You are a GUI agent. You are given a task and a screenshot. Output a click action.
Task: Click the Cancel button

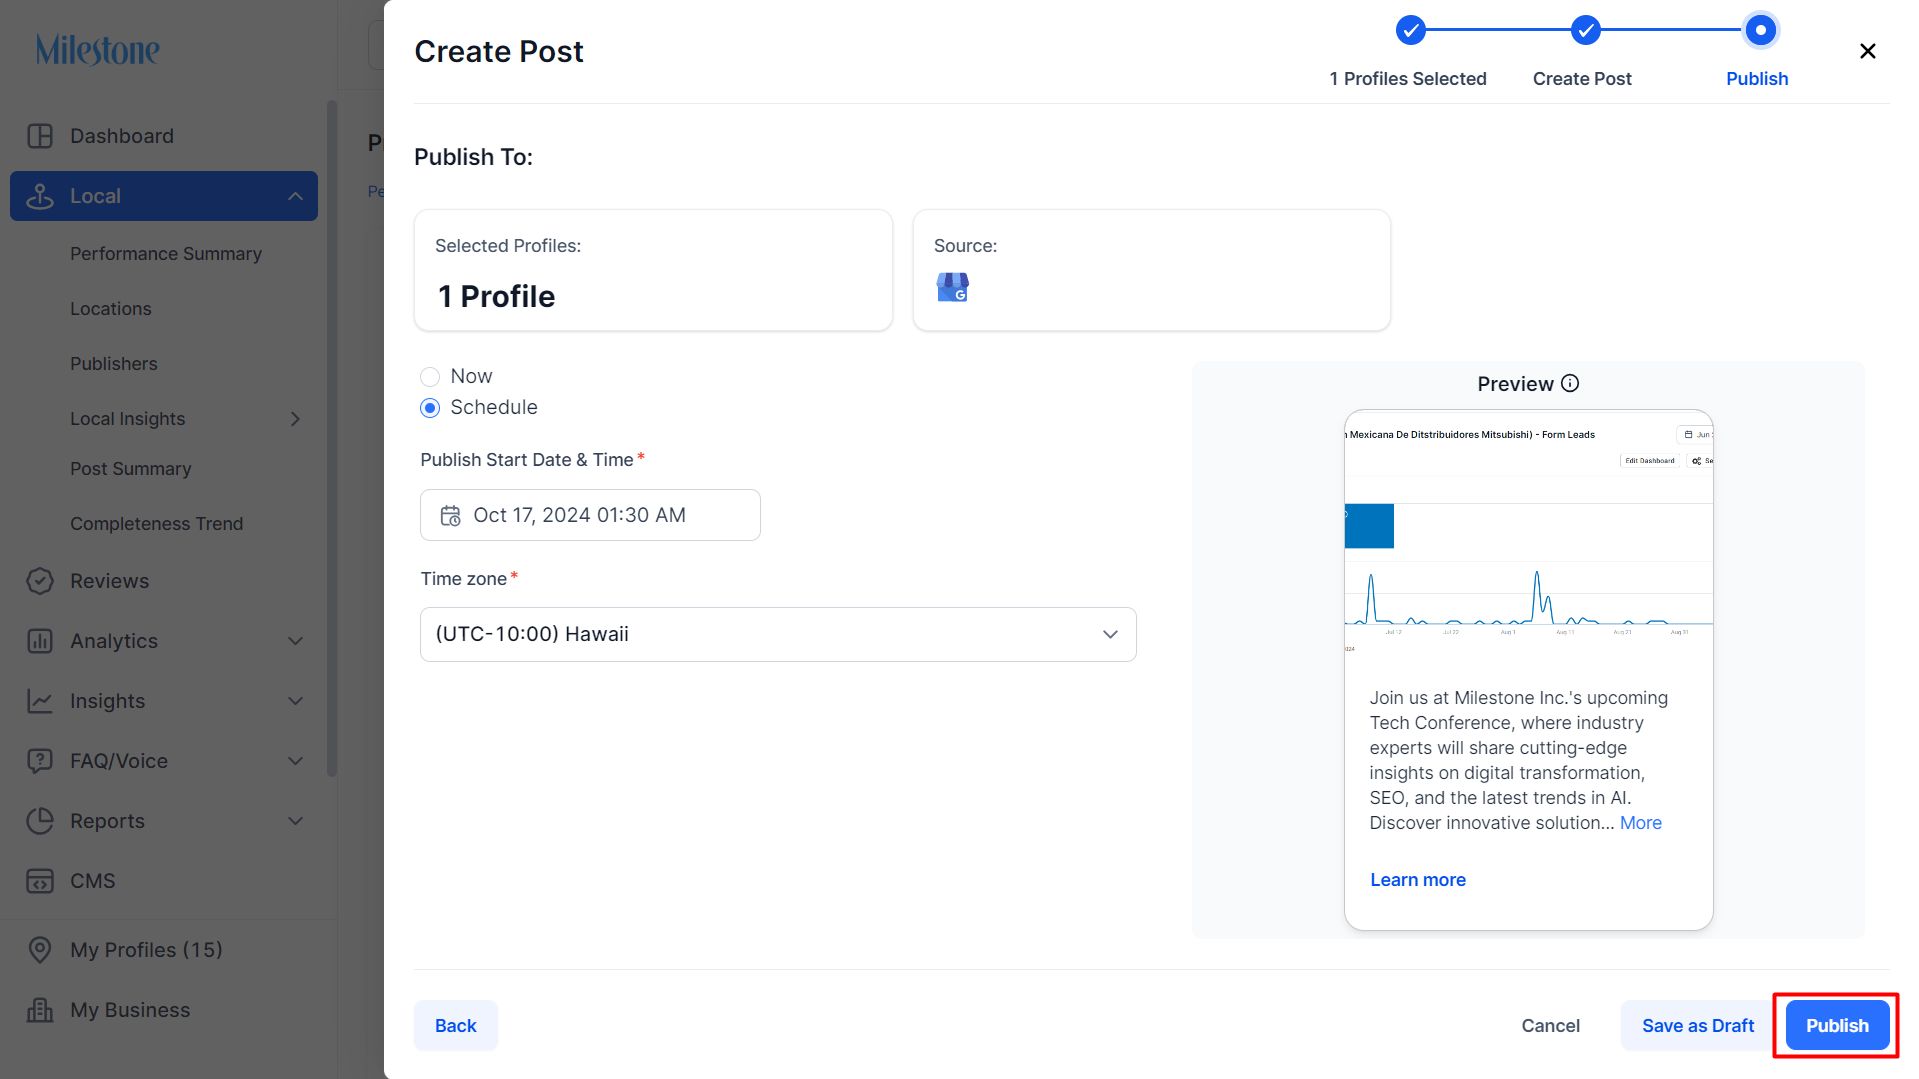pyautogui.click(x=1551, y=1026)
